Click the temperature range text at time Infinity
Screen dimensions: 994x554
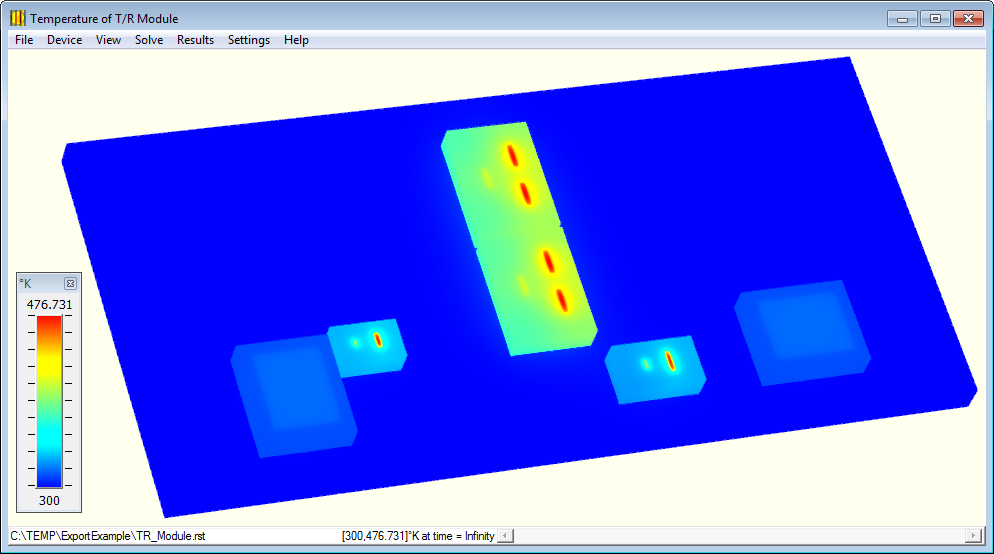(418, 536)
